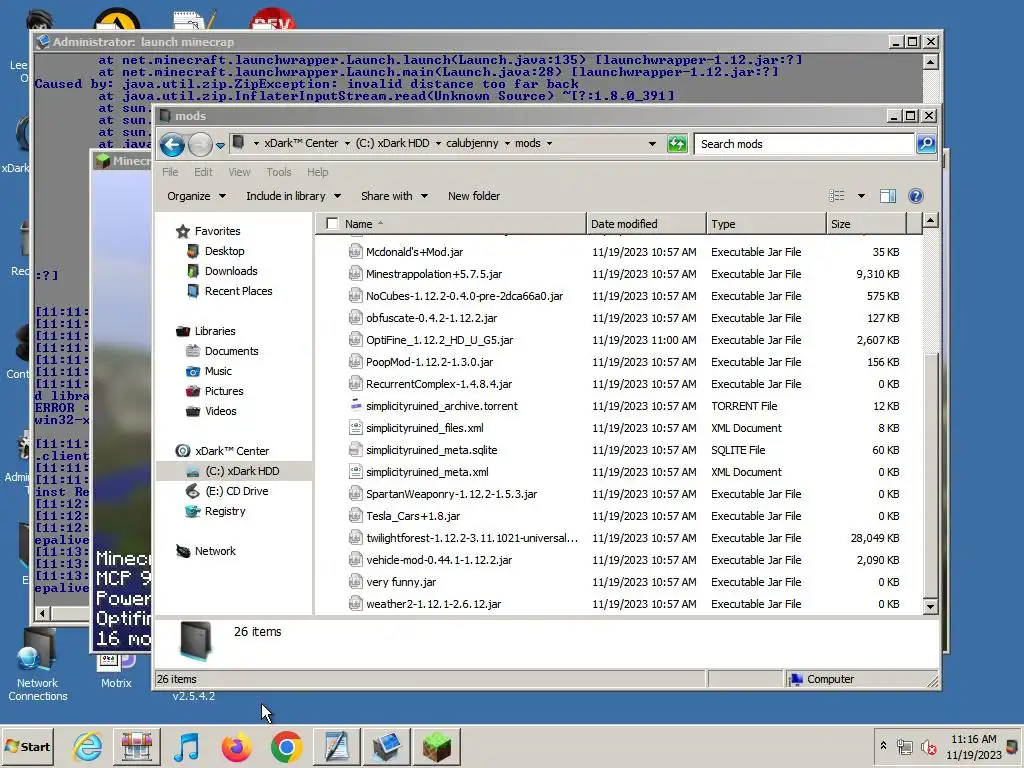1024x768 pixels.
Task: Click file list scroll up arrow
Action: [930, 221]
